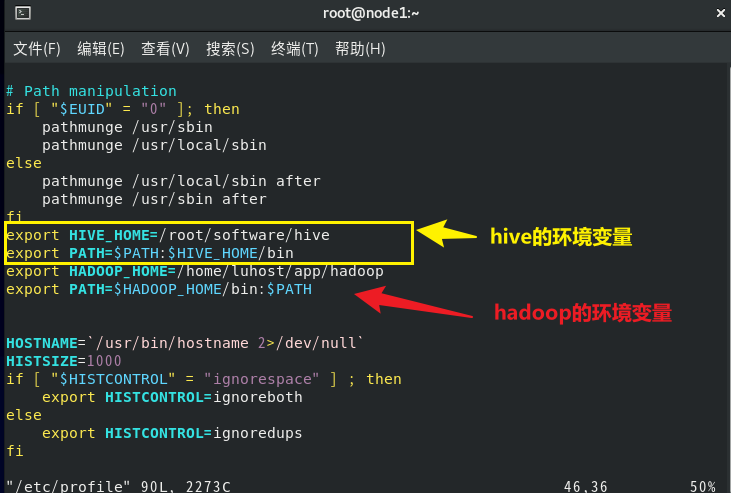Click 'export HISTCONTROL=ignoredups' line

172,433
